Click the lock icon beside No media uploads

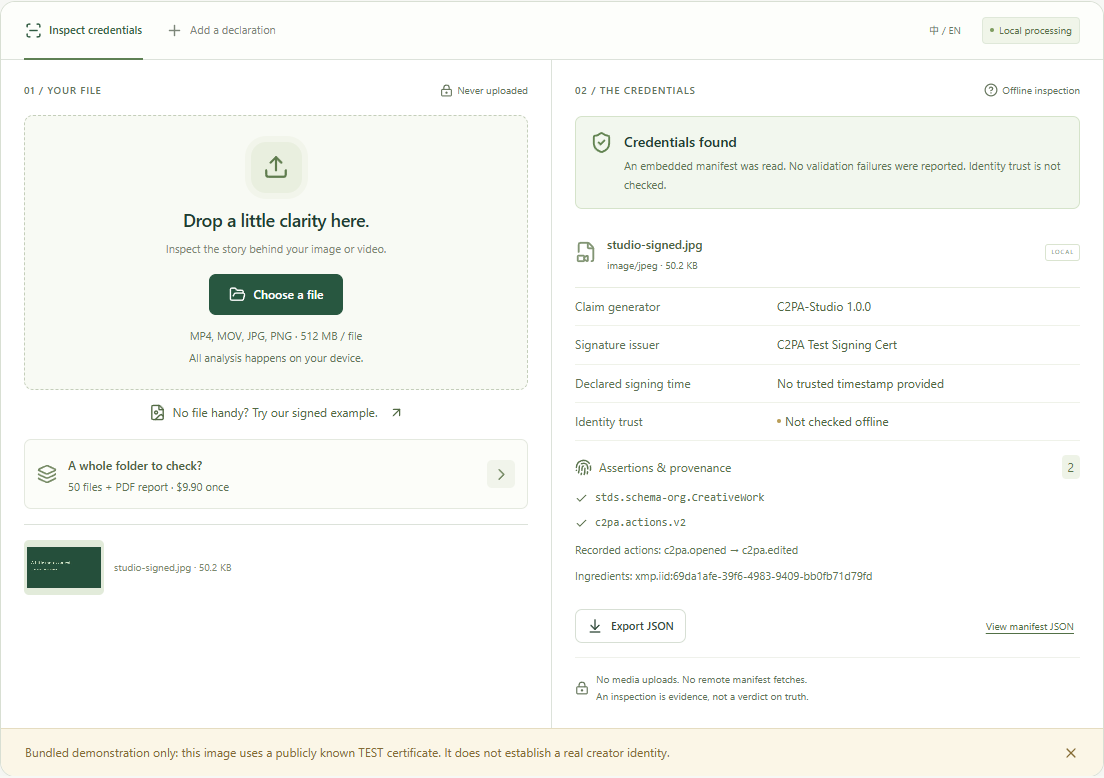(x=582, y=688)
